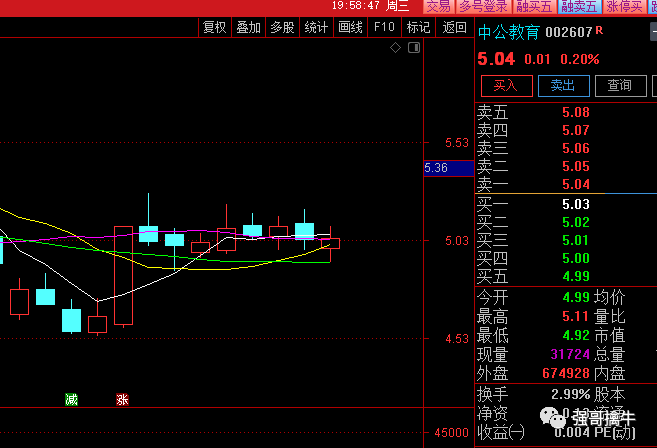657x448 pixels.
Task: Click the red 买入 button
Action: coord(506,86)
